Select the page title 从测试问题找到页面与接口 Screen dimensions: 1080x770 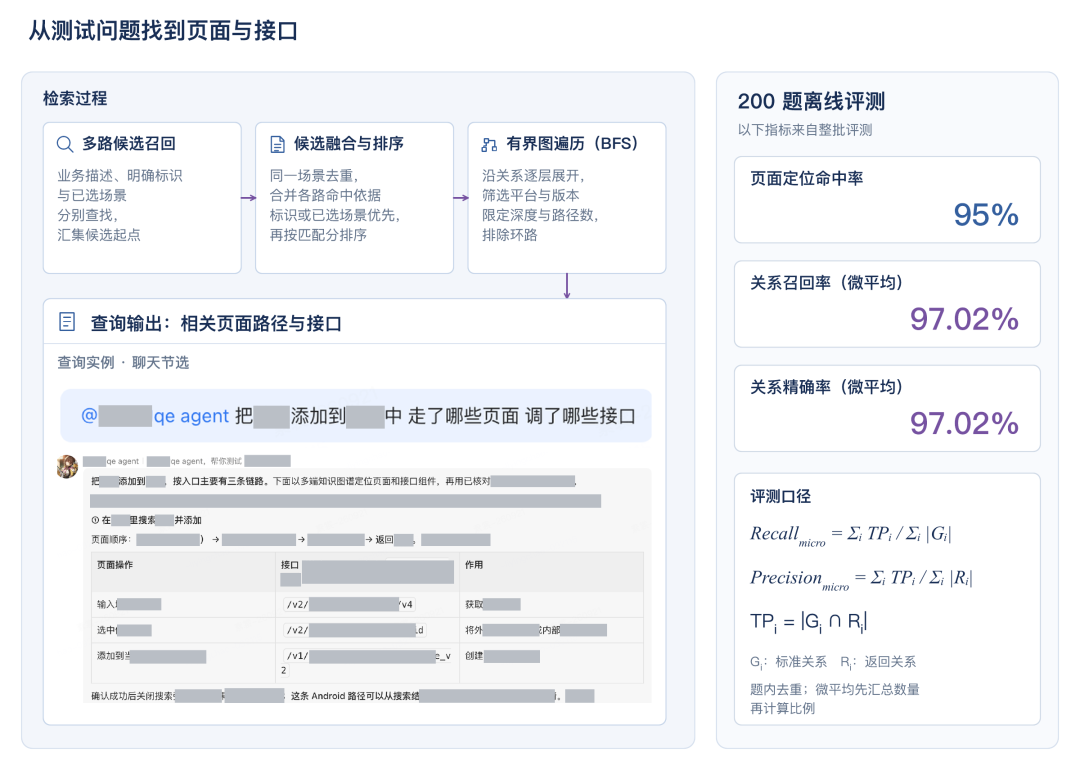(163, 31)
